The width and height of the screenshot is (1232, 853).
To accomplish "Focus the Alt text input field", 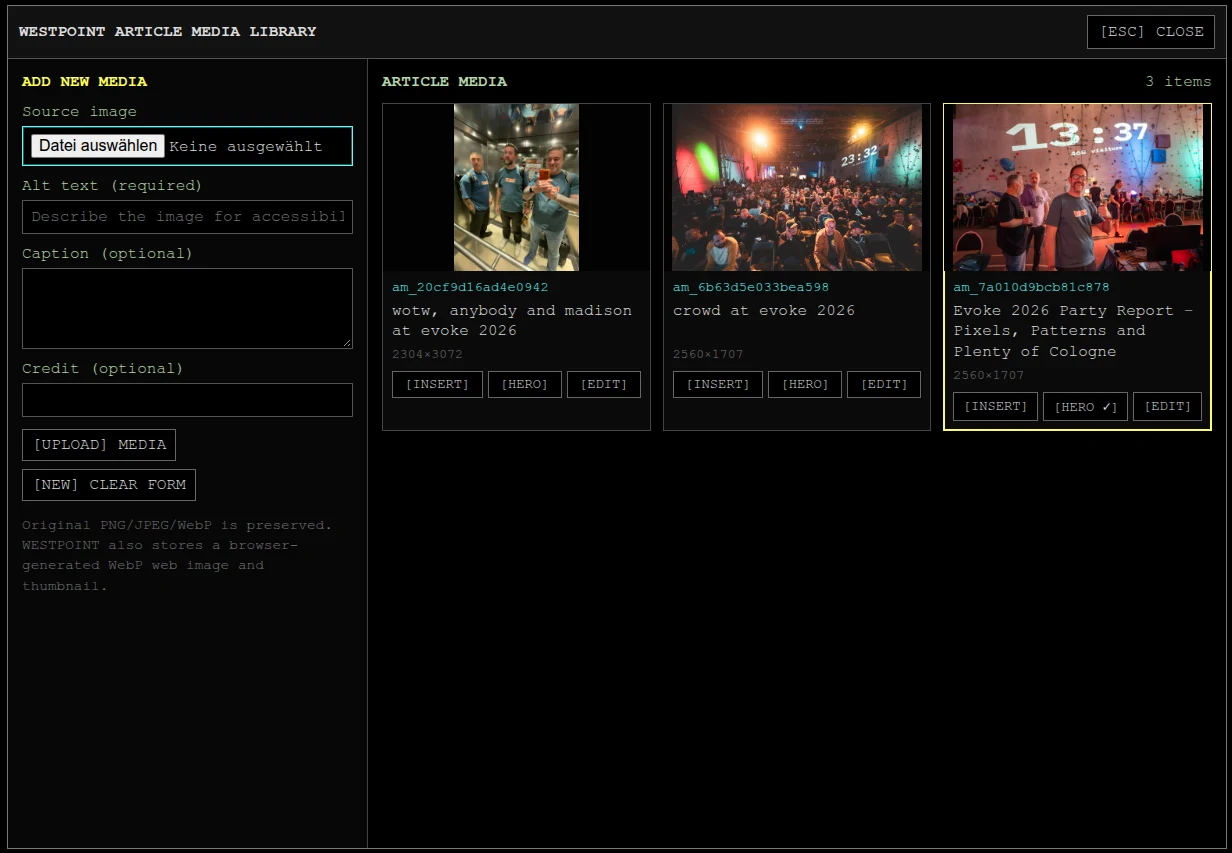I will [187, 217].
